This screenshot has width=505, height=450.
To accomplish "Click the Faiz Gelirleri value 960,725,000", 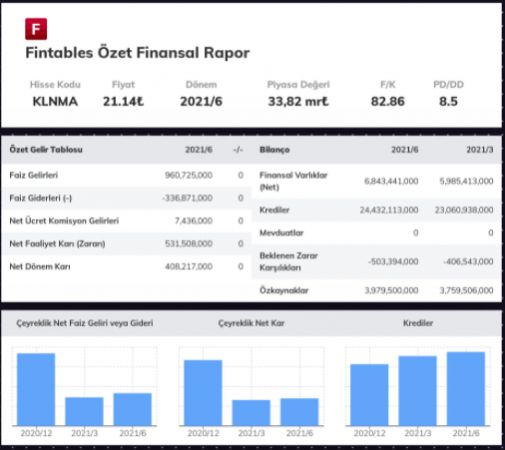I will pos(189,175).
